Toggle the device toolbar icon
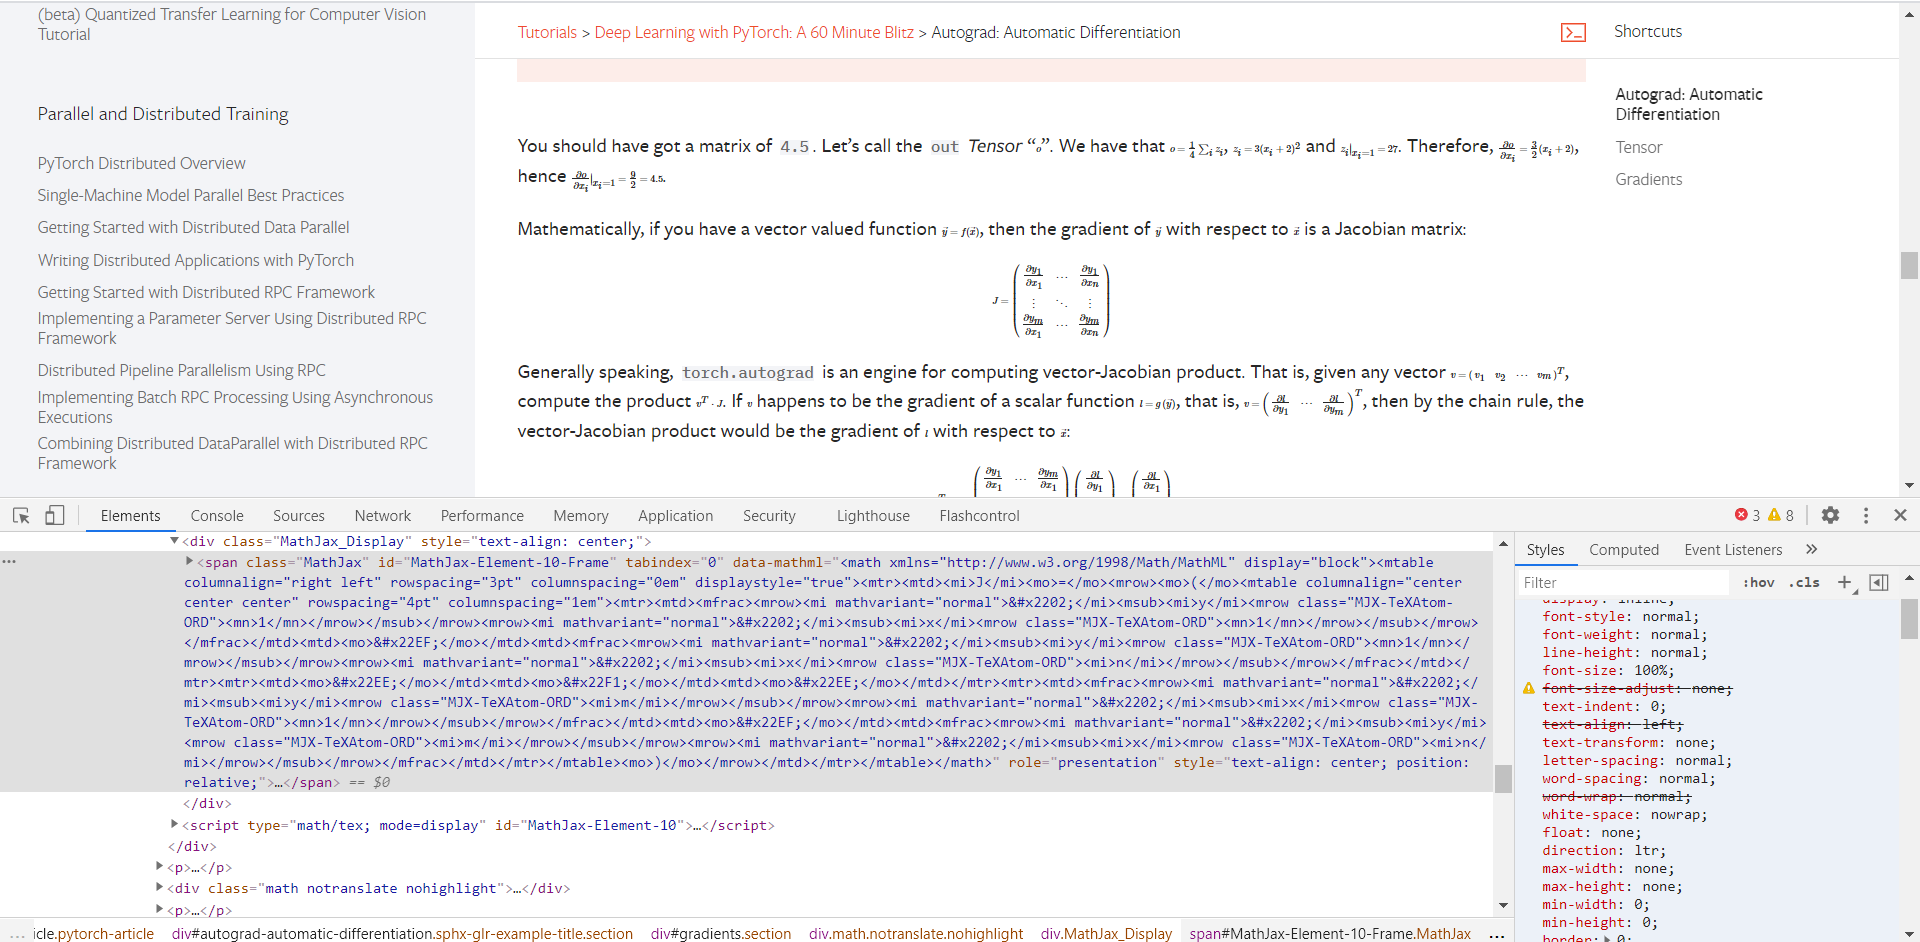 [55, 515]
